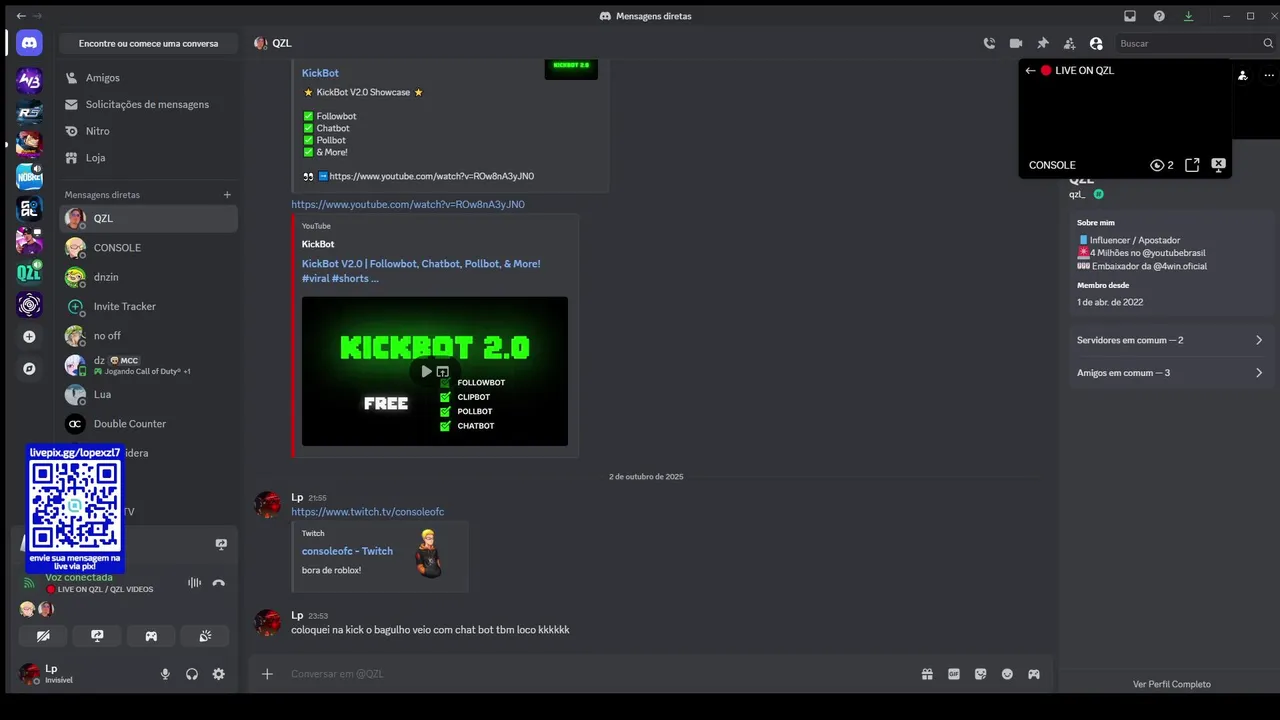
Task: Share your screen from voice controls
Action: (97, 636)
